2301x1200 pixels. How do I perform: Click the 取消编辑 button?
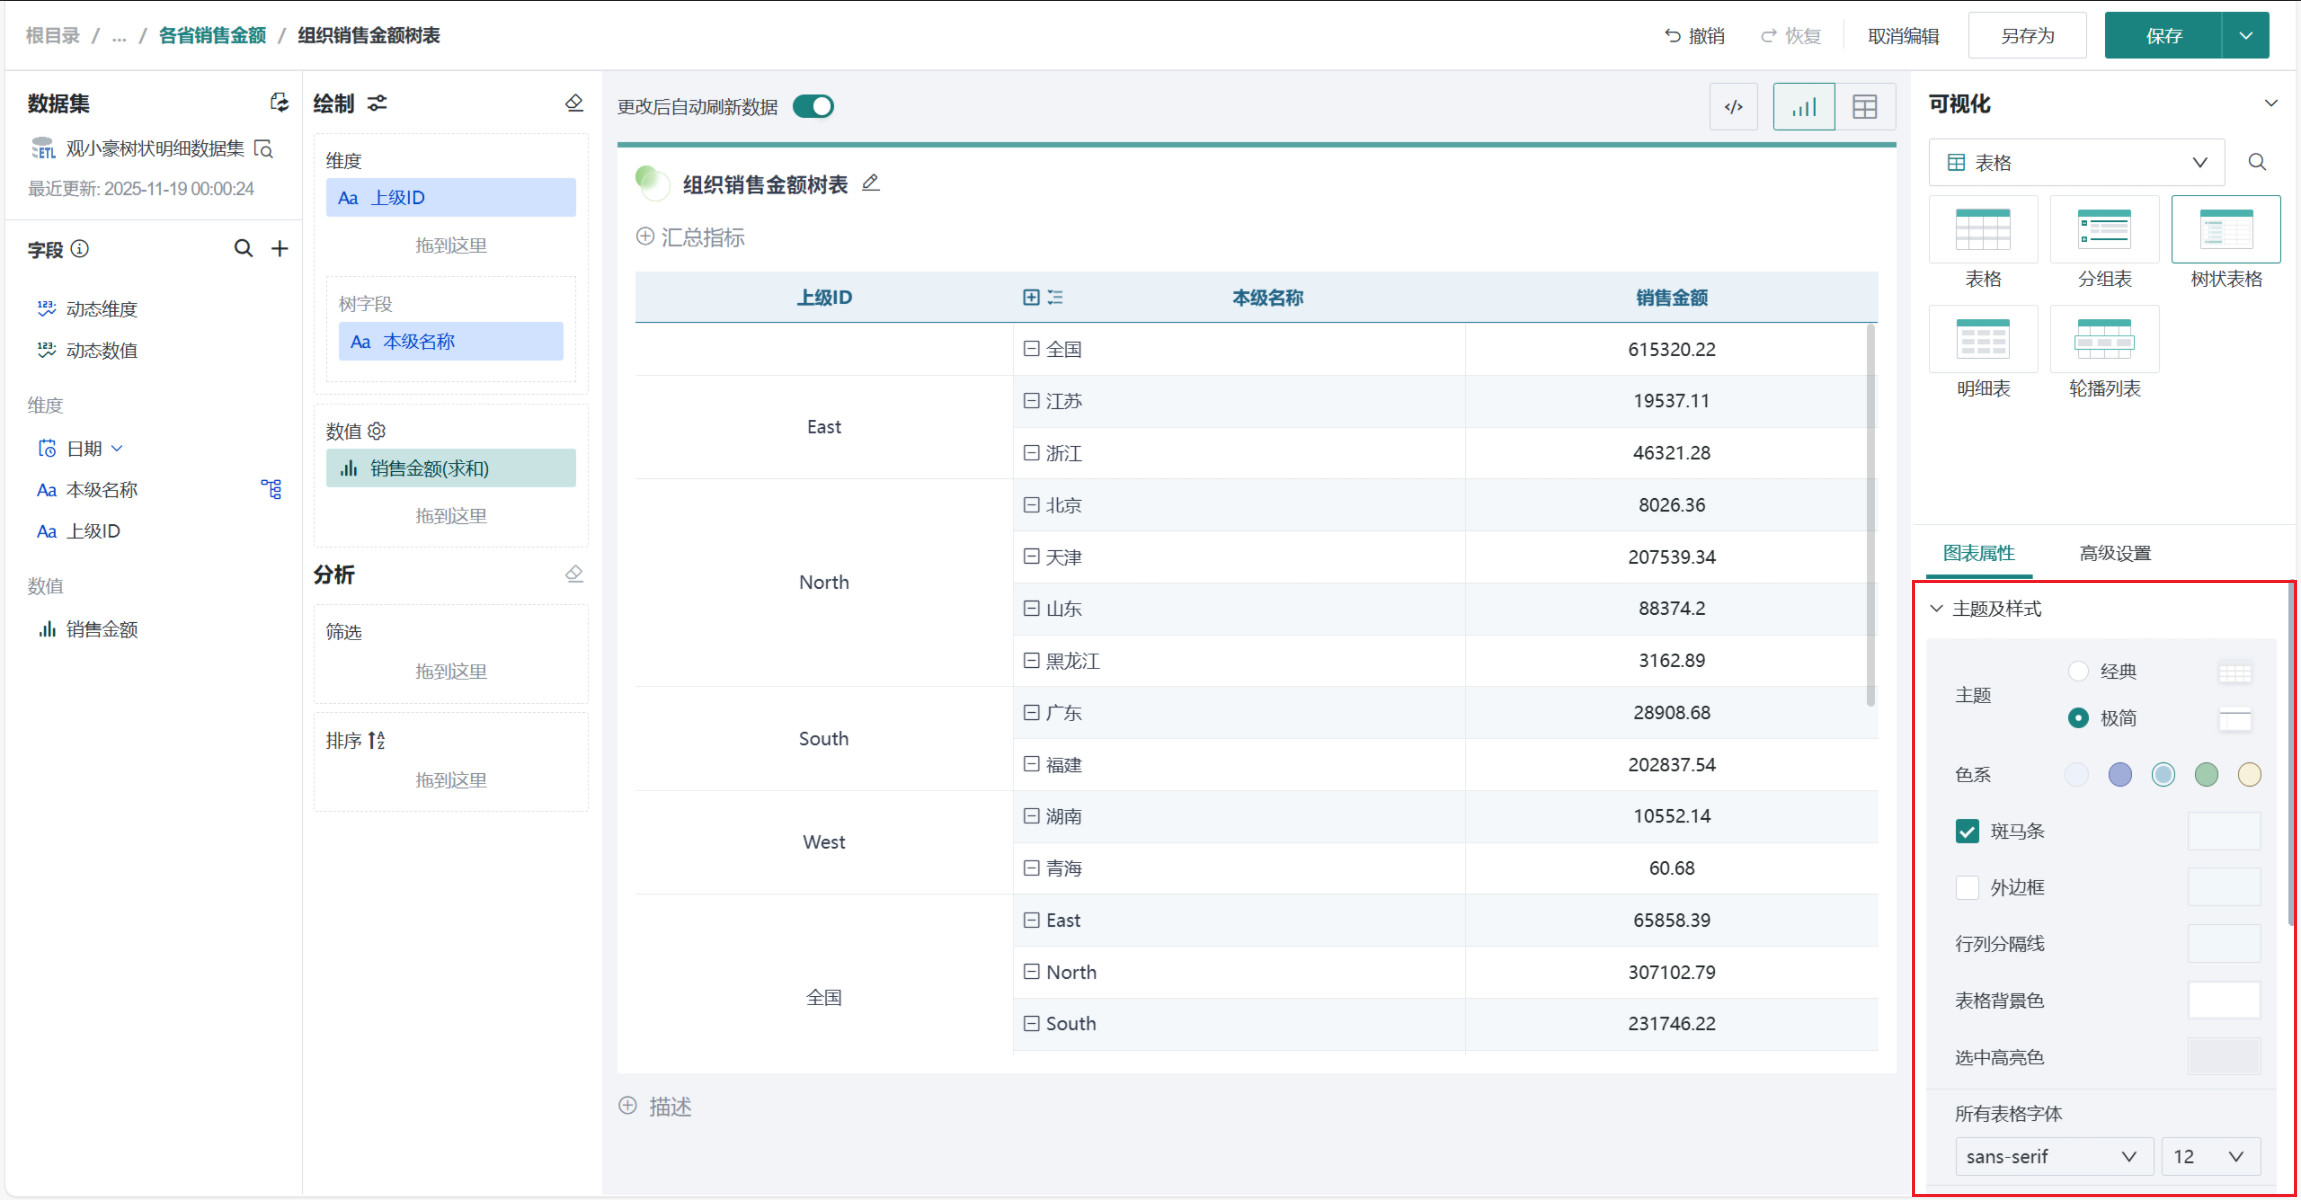point(1903,36)
